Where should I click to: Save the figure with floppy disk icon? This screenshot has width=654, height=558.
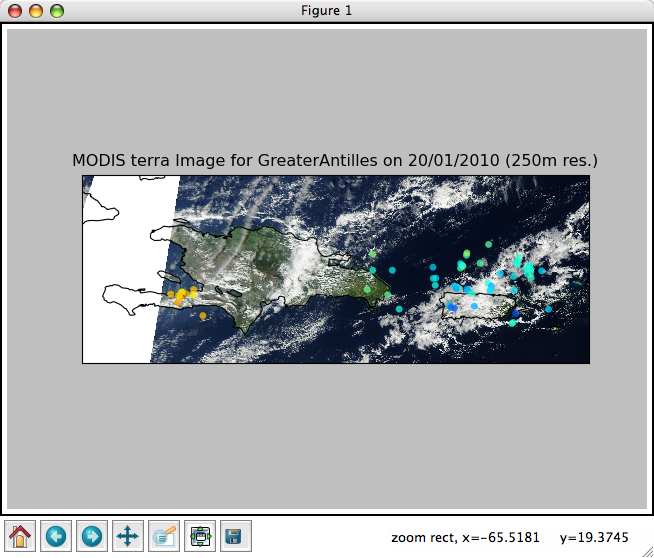click(x=234, y=536)
